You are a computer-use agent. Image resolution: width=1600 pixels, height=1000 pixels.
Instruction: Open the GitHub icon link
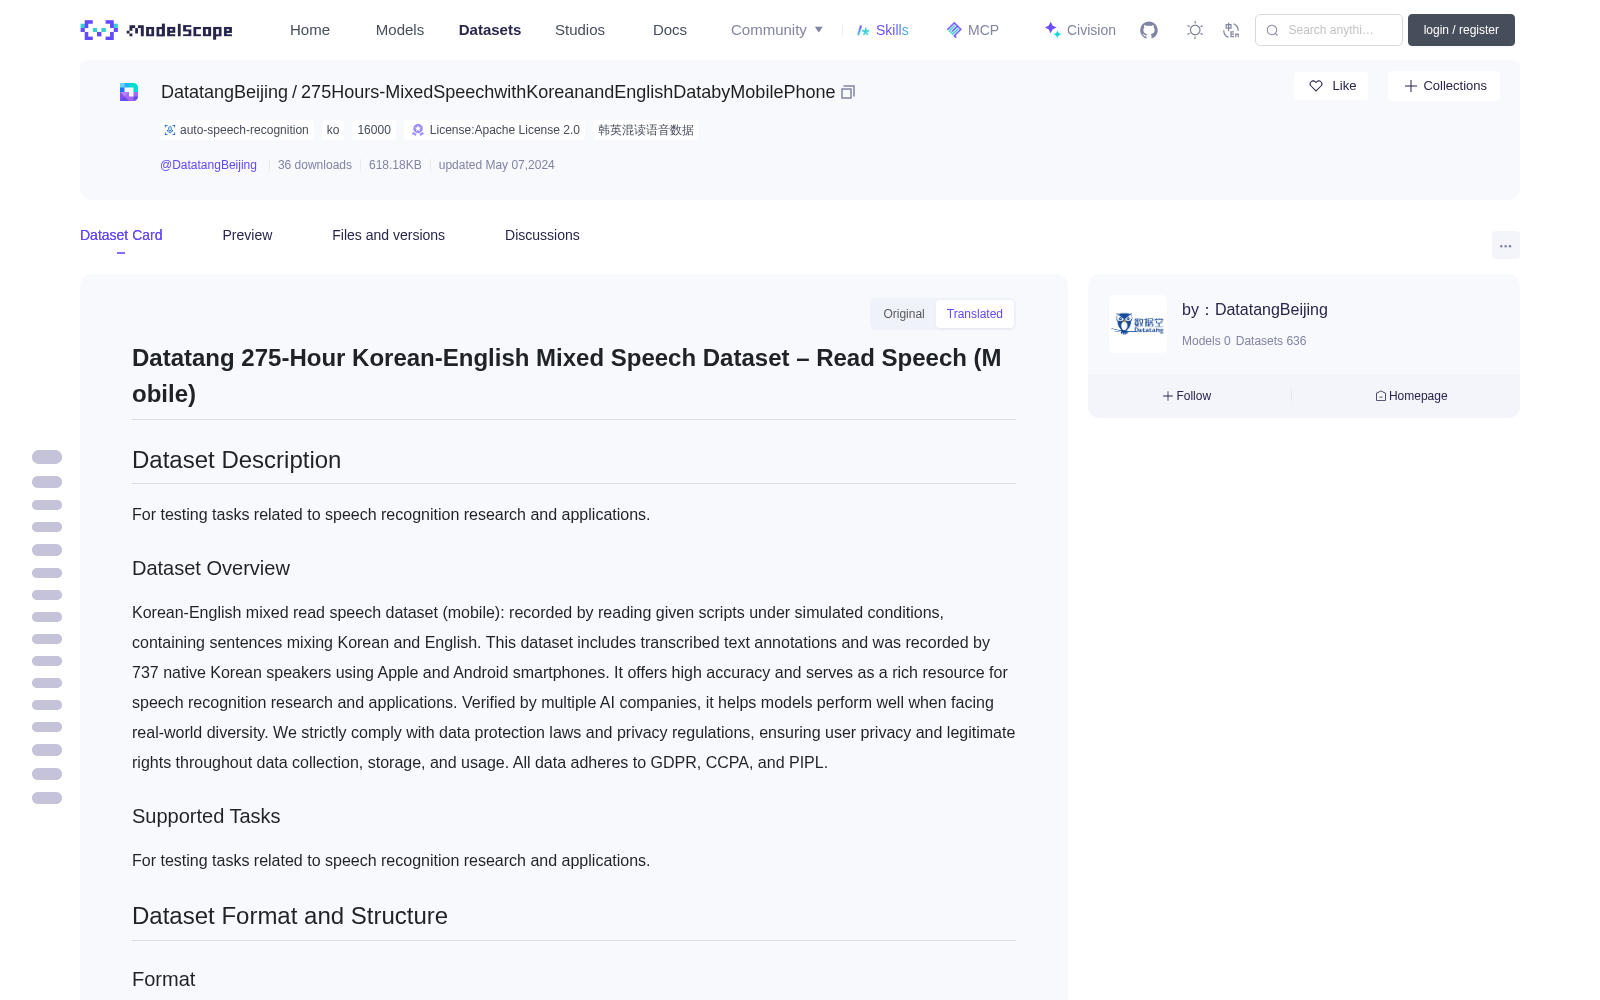(1149, 30)
